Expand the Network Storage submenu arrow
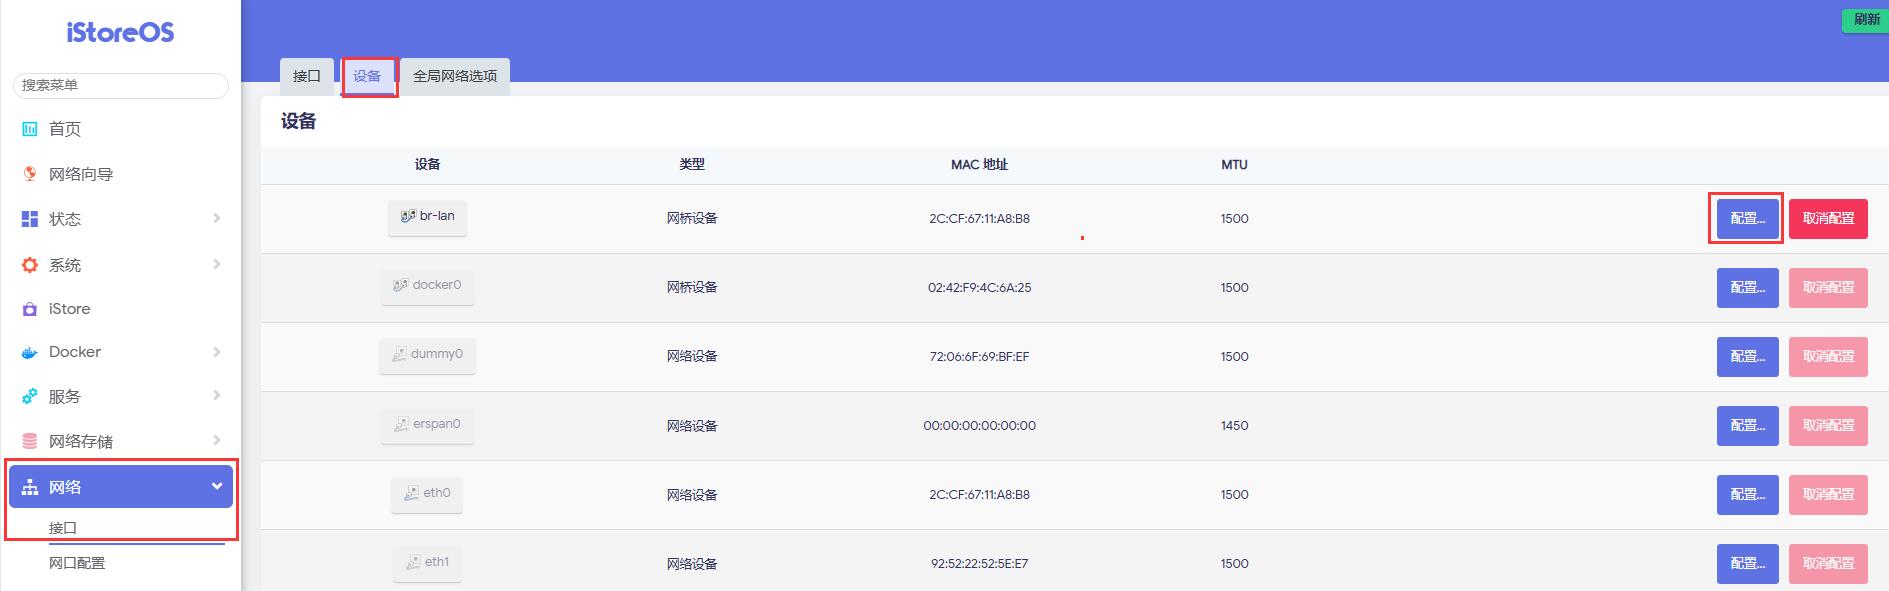Image resolution: width=1889 pixels, height=591 pixels. tap(216, 440)
